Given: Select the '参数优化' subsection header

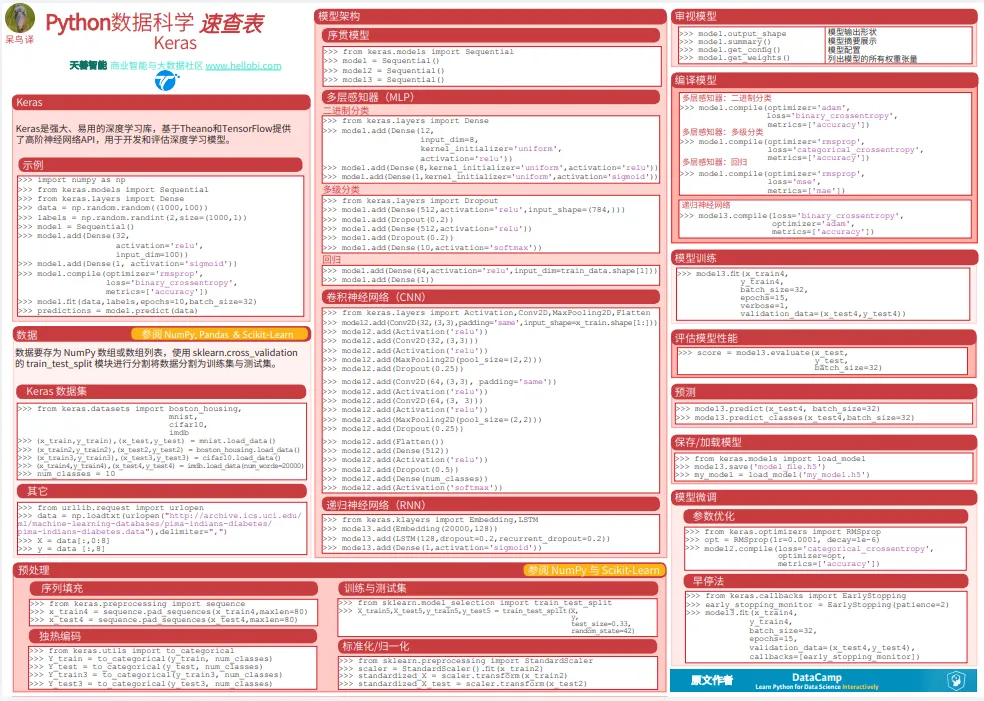Looking at the screenshot, I should click(x=826, y=516).
